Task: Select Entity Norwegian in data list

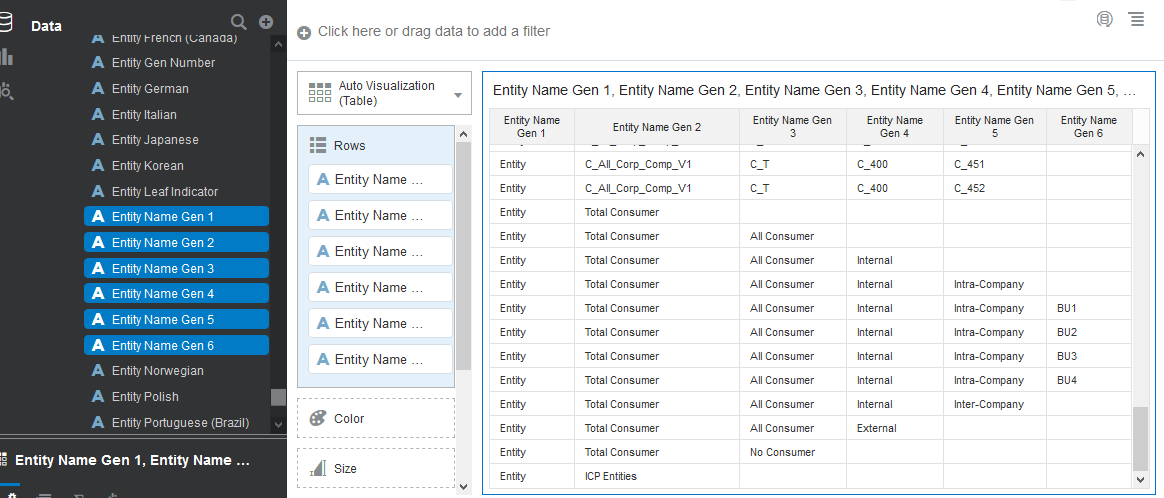Action: [157, 371]
